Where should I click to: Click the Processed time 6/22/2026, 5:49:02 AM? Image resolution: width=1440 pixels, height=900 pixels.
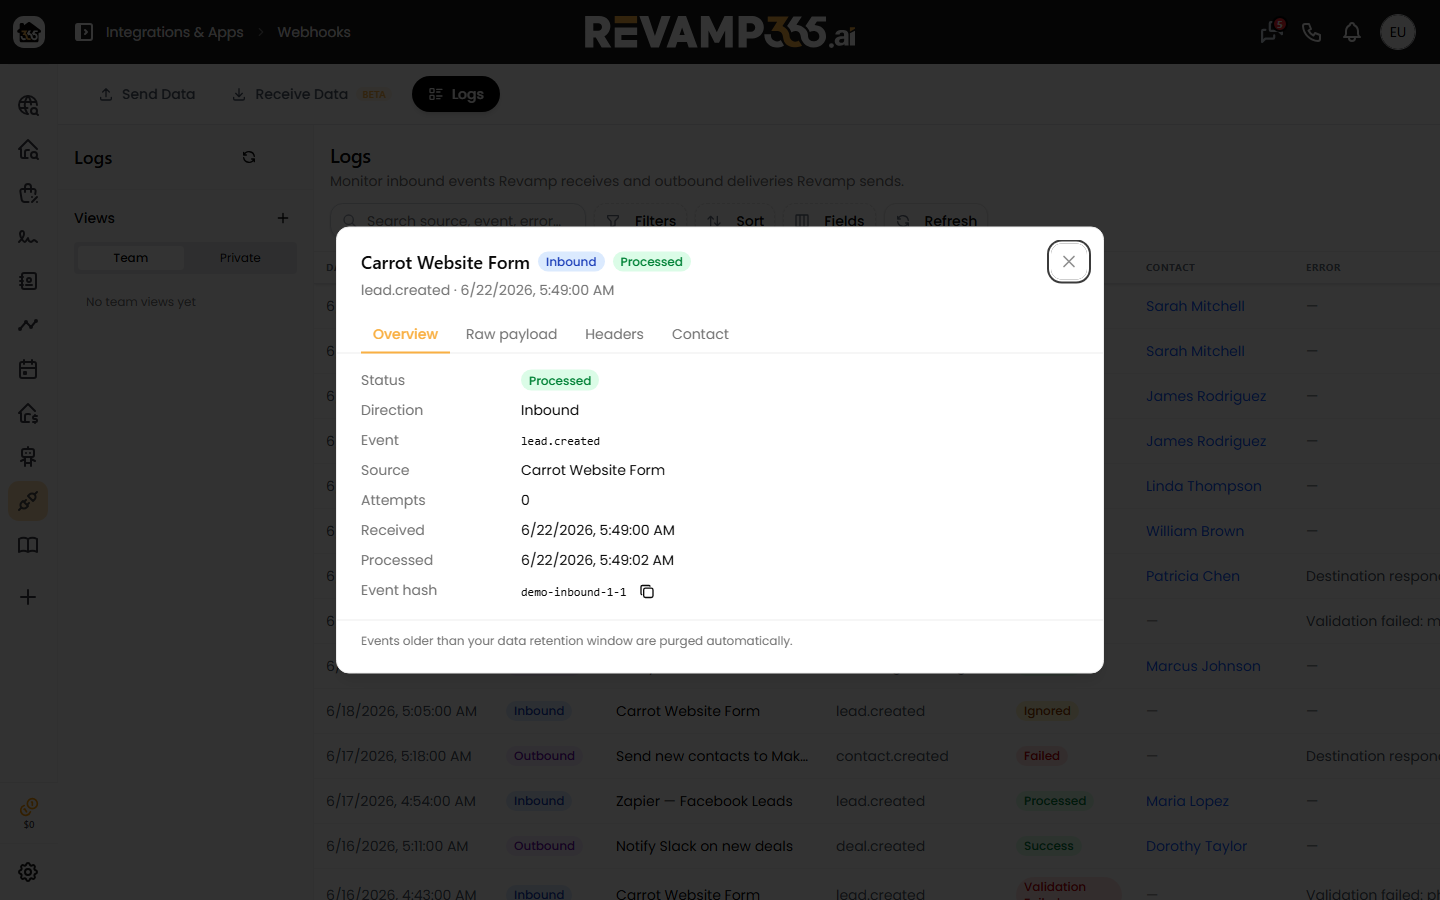pos(597,560)
